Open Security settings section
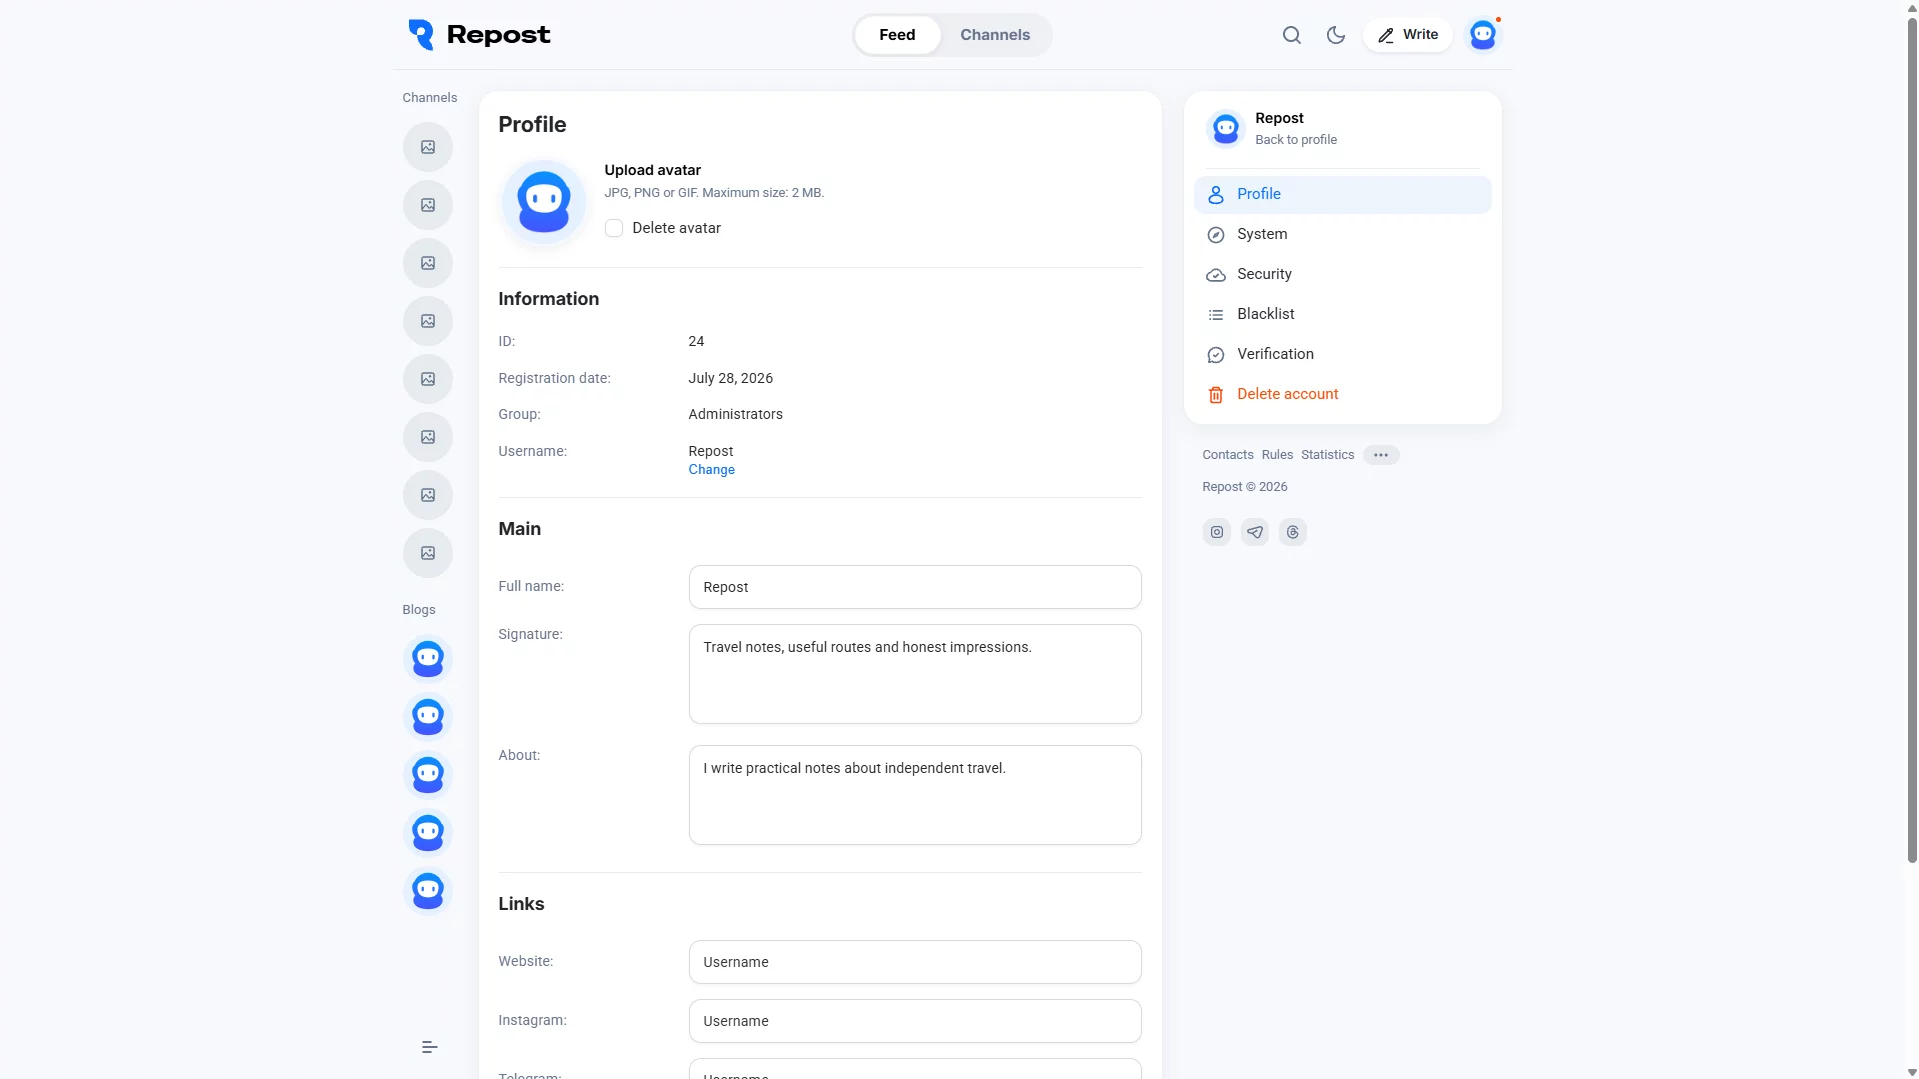The width and height of the screenshot is (1919, 1079). point(1342,274)
